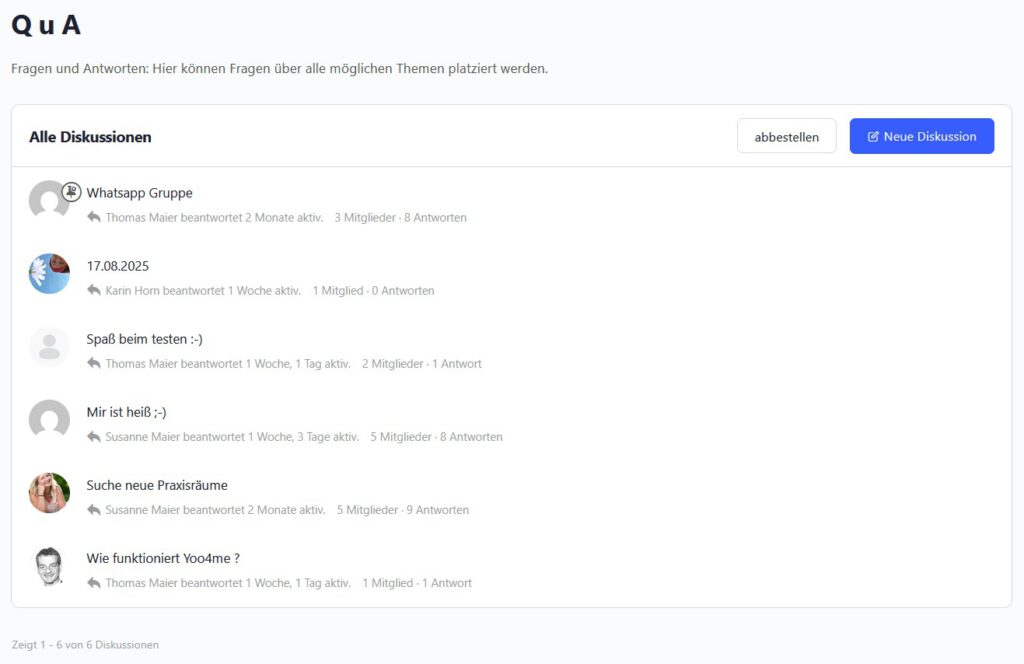Click the reply arrow icon under Whatsapp Gruppe
Image resolution: width=1024 pixels, height=664 pixels.
[94, 217]
